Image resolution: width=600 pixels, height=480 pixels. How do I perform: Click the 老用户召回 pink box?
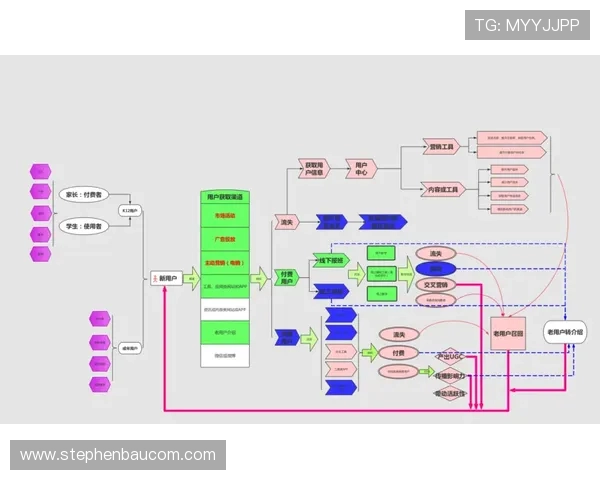click(509, 332)
